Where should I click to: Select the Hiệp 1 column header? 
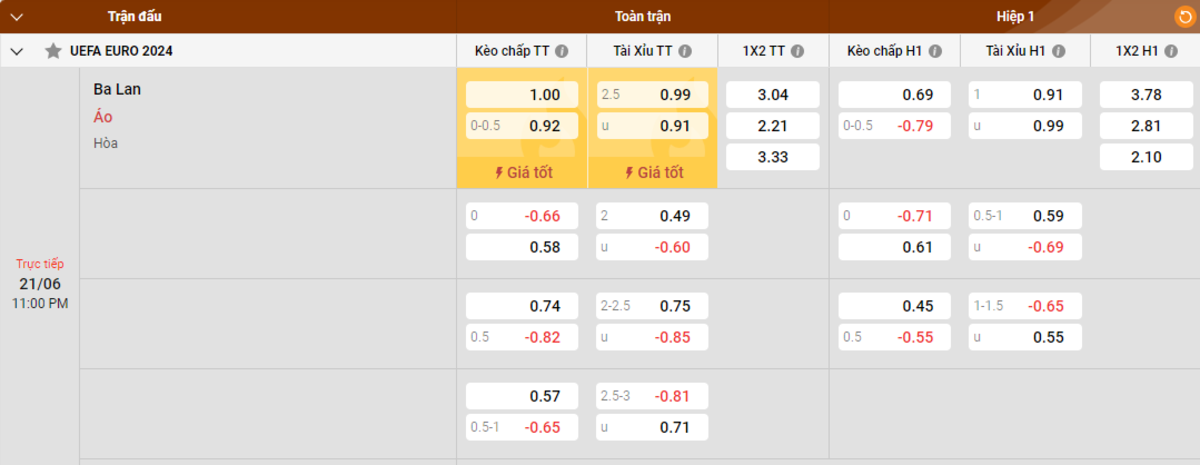(x=1015, y=17)
